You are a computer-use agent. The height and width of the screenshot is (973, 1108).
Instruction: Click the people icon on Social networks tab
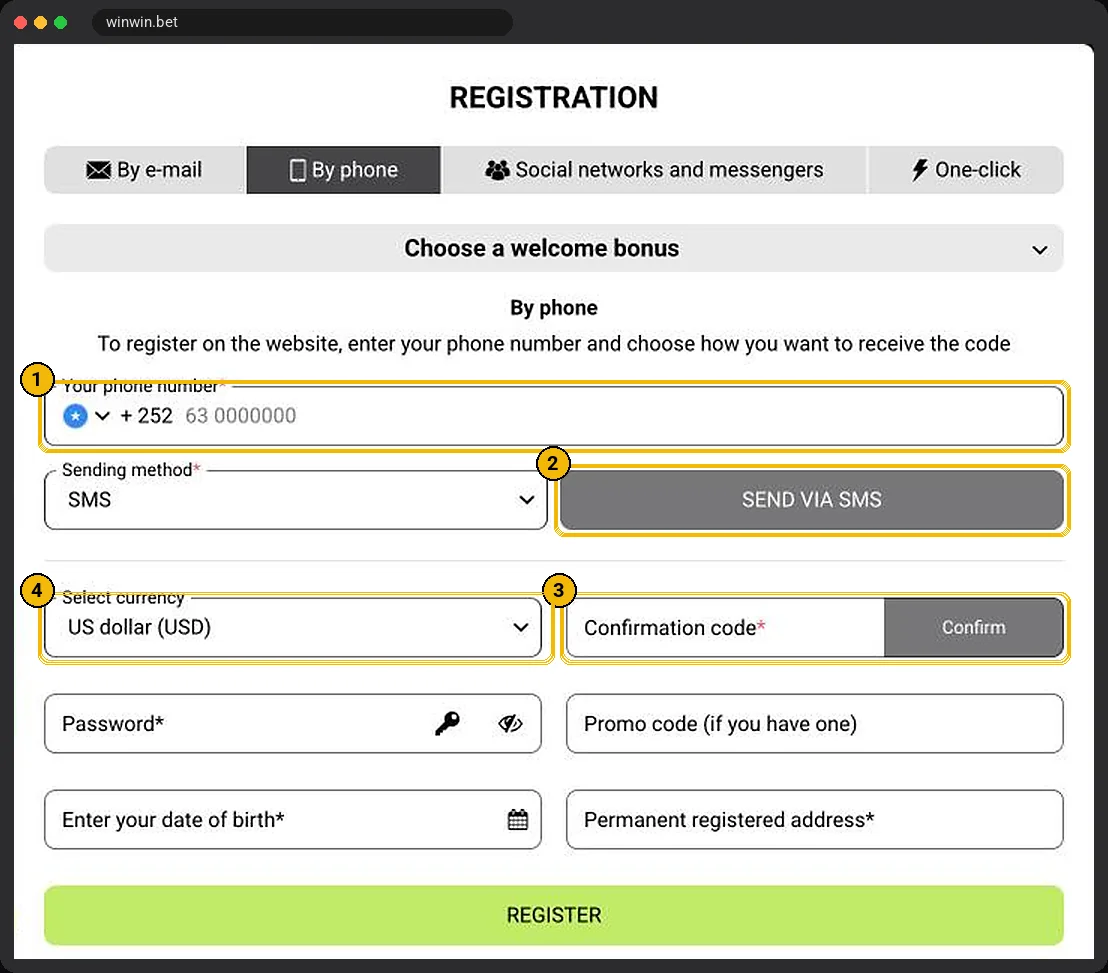click(497, 170)
